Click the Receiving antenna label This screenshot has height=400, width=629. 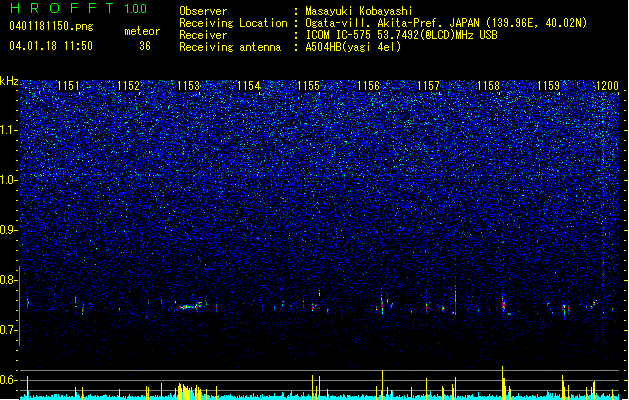pos(230,47)
